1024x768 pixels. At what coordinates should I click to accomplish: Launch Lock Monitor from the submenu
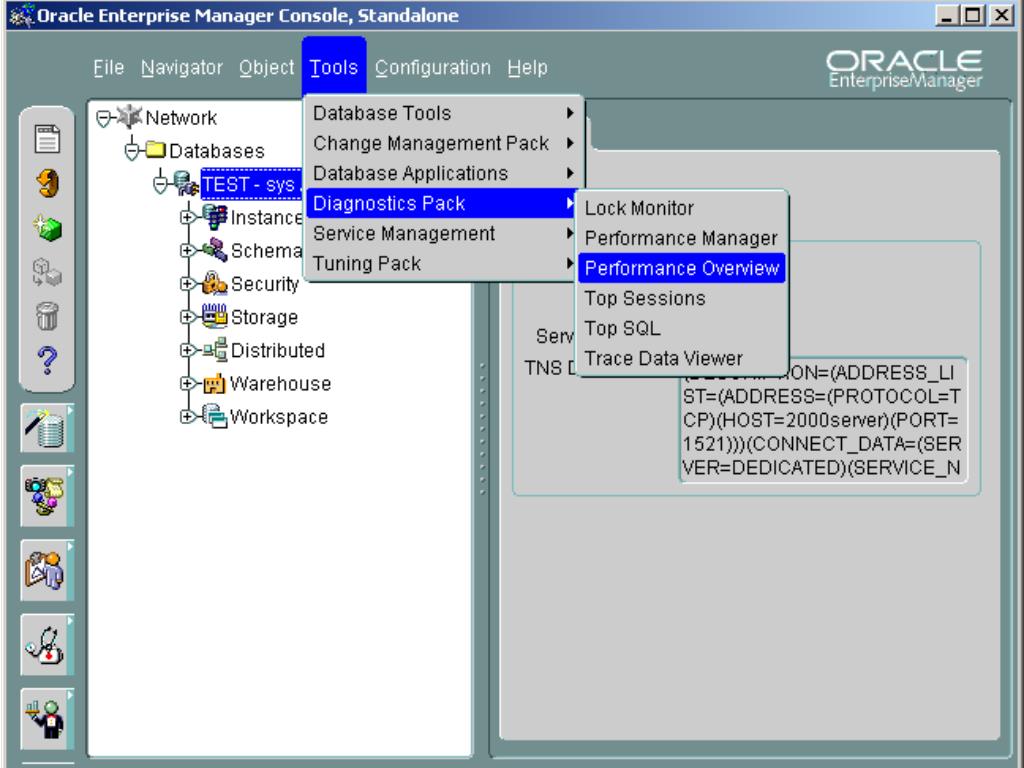point(682,208)
